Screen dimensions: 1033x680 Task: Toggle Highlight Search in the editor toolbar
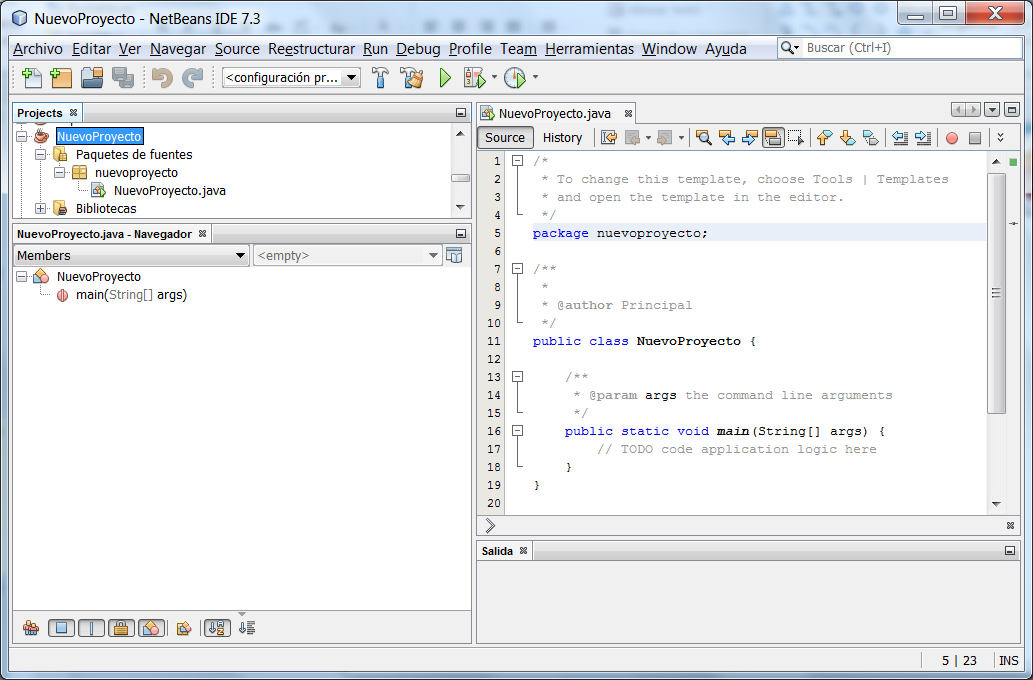click(x=772, y=138)
